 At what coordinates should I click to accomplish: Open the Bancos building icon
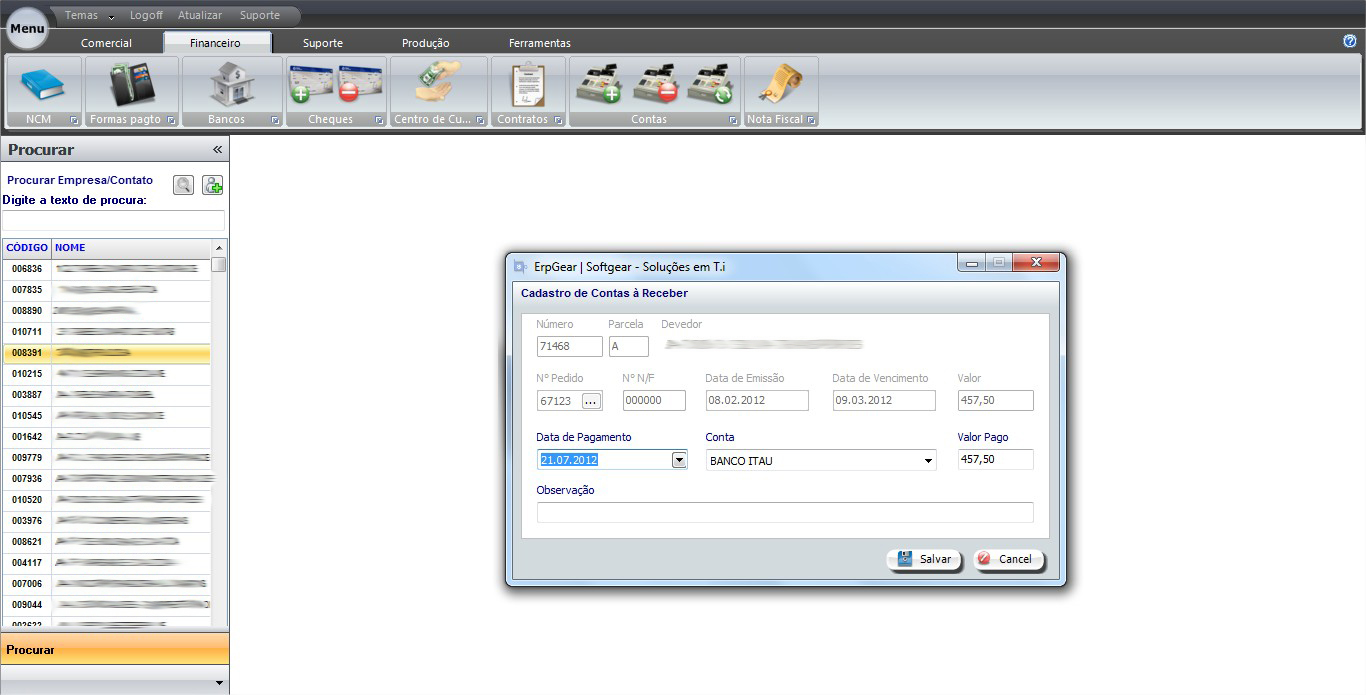pos(232,84)
